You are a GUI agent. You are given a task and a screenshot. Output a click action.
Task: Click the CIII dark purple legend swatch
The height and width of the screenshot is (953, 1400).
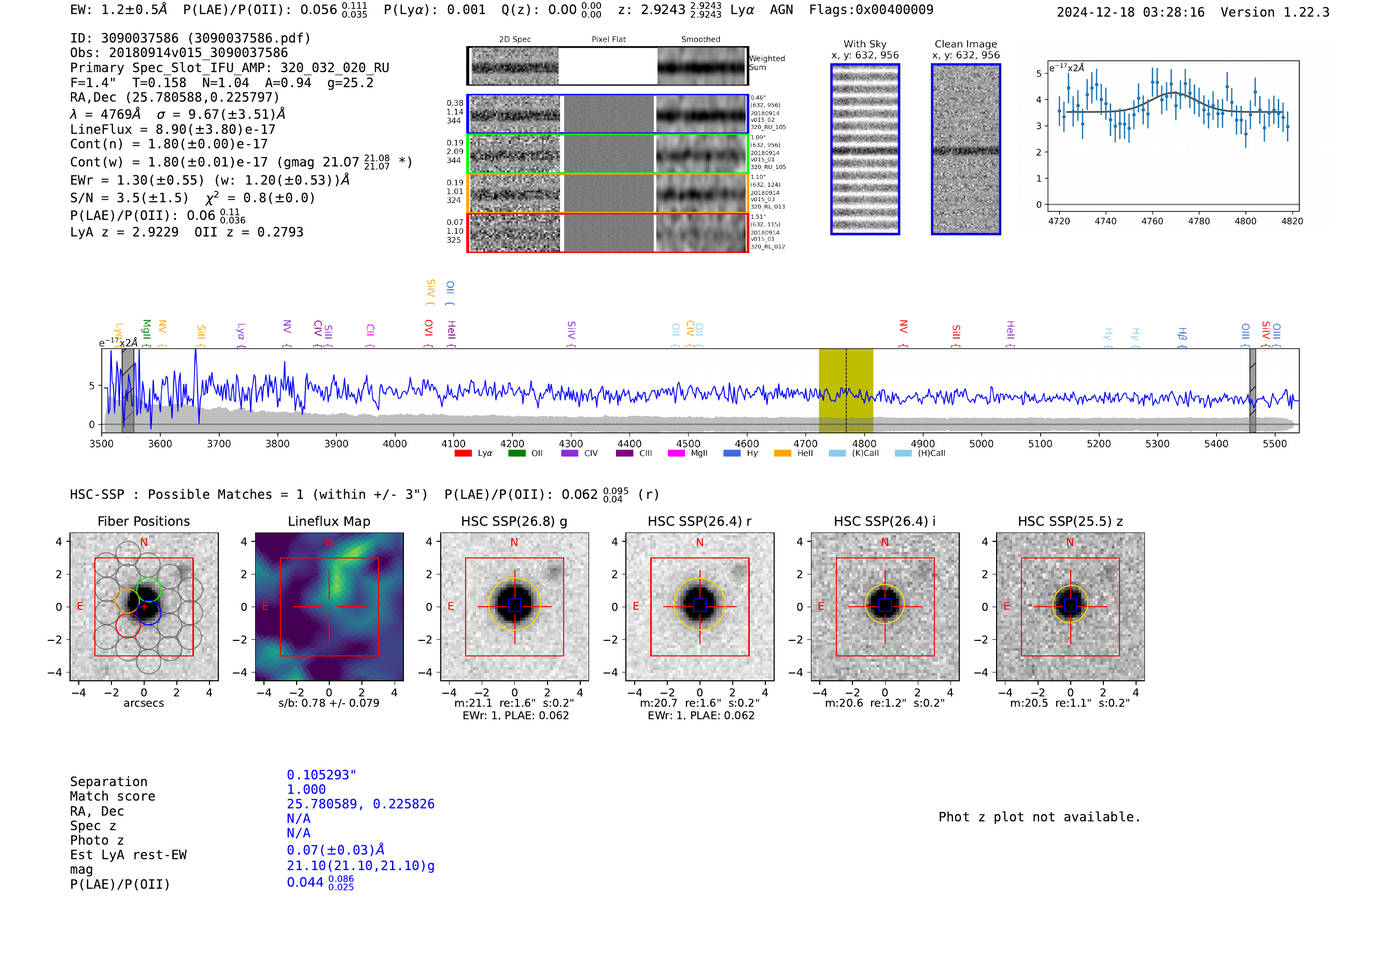pos(624,453)
